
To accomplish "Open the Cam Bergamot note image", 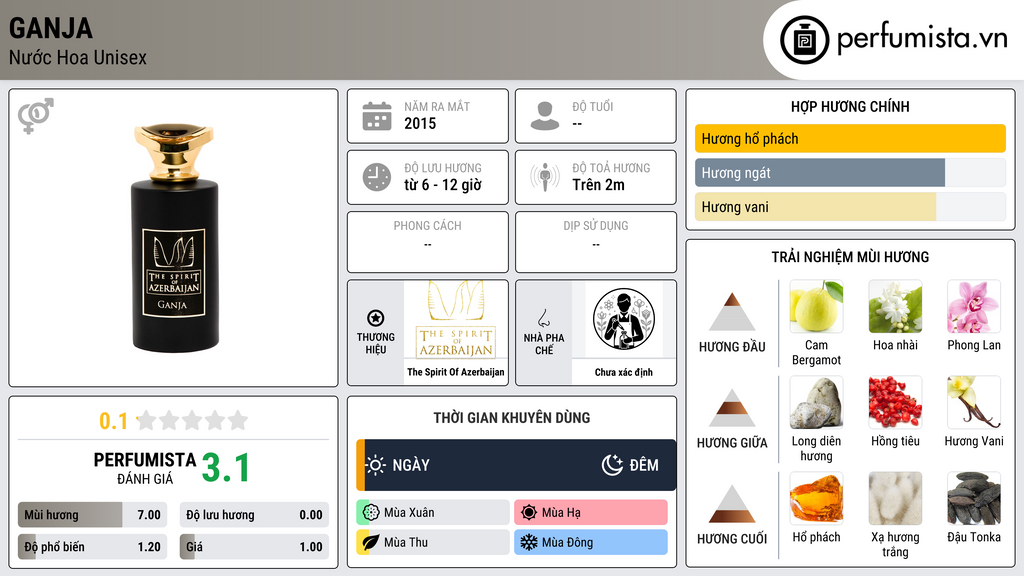I will [x=816, y=307].
